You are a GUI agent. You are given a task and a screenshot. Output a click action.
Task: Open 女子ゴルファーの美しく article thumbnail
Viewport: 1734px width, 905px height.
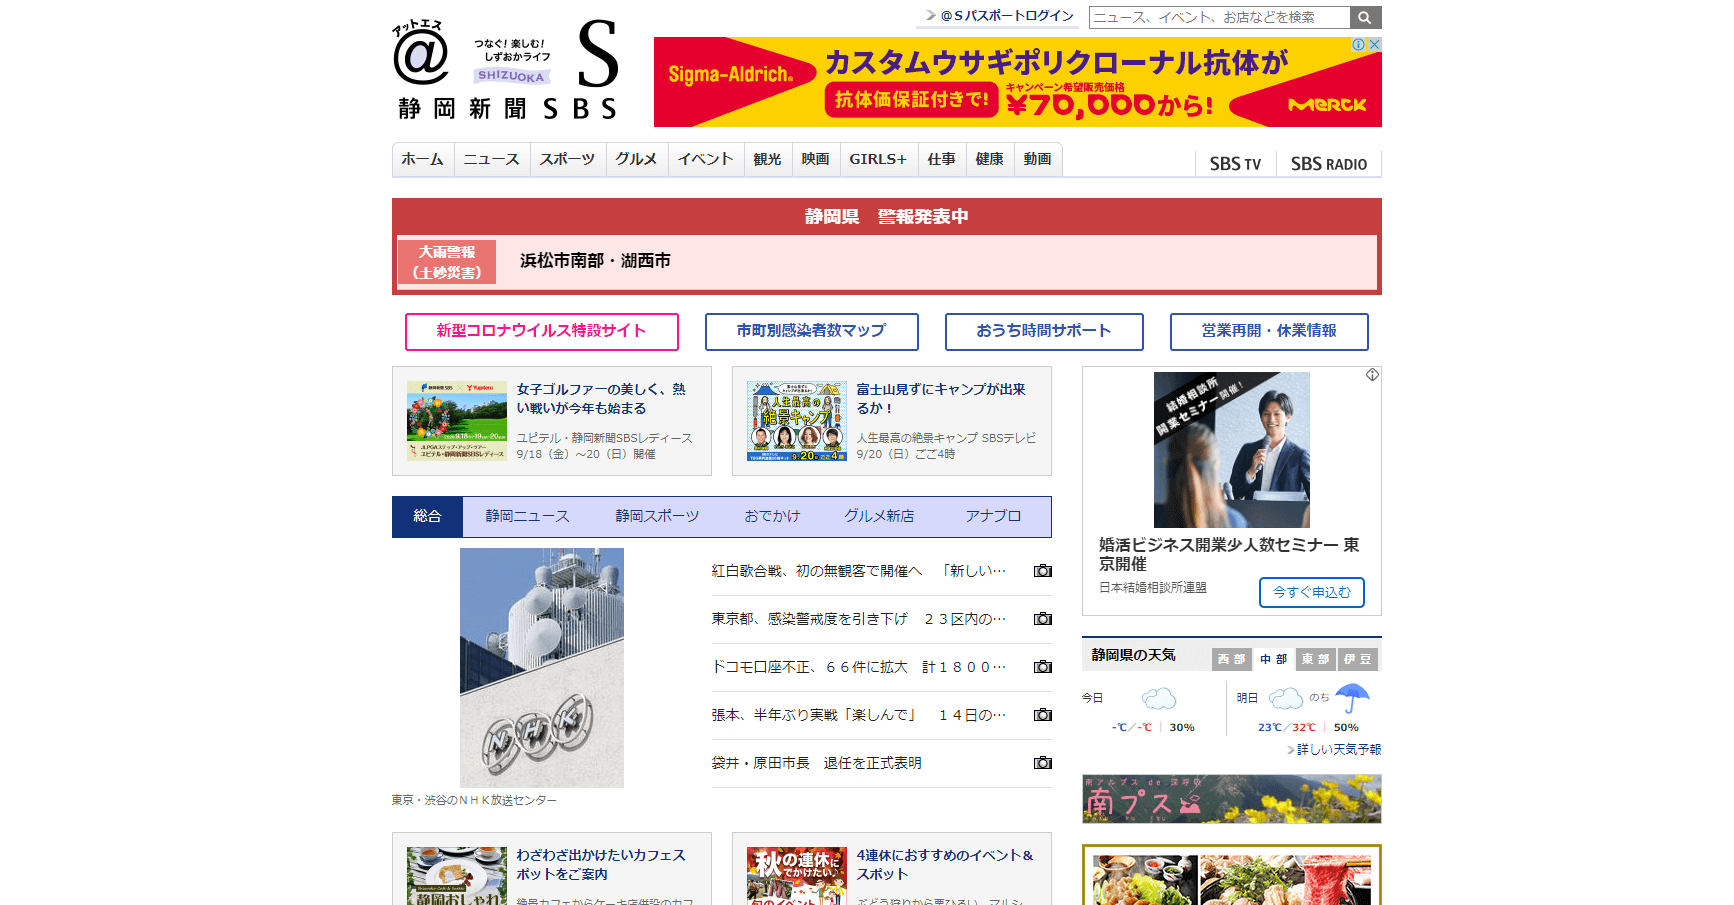click(457, 421)
